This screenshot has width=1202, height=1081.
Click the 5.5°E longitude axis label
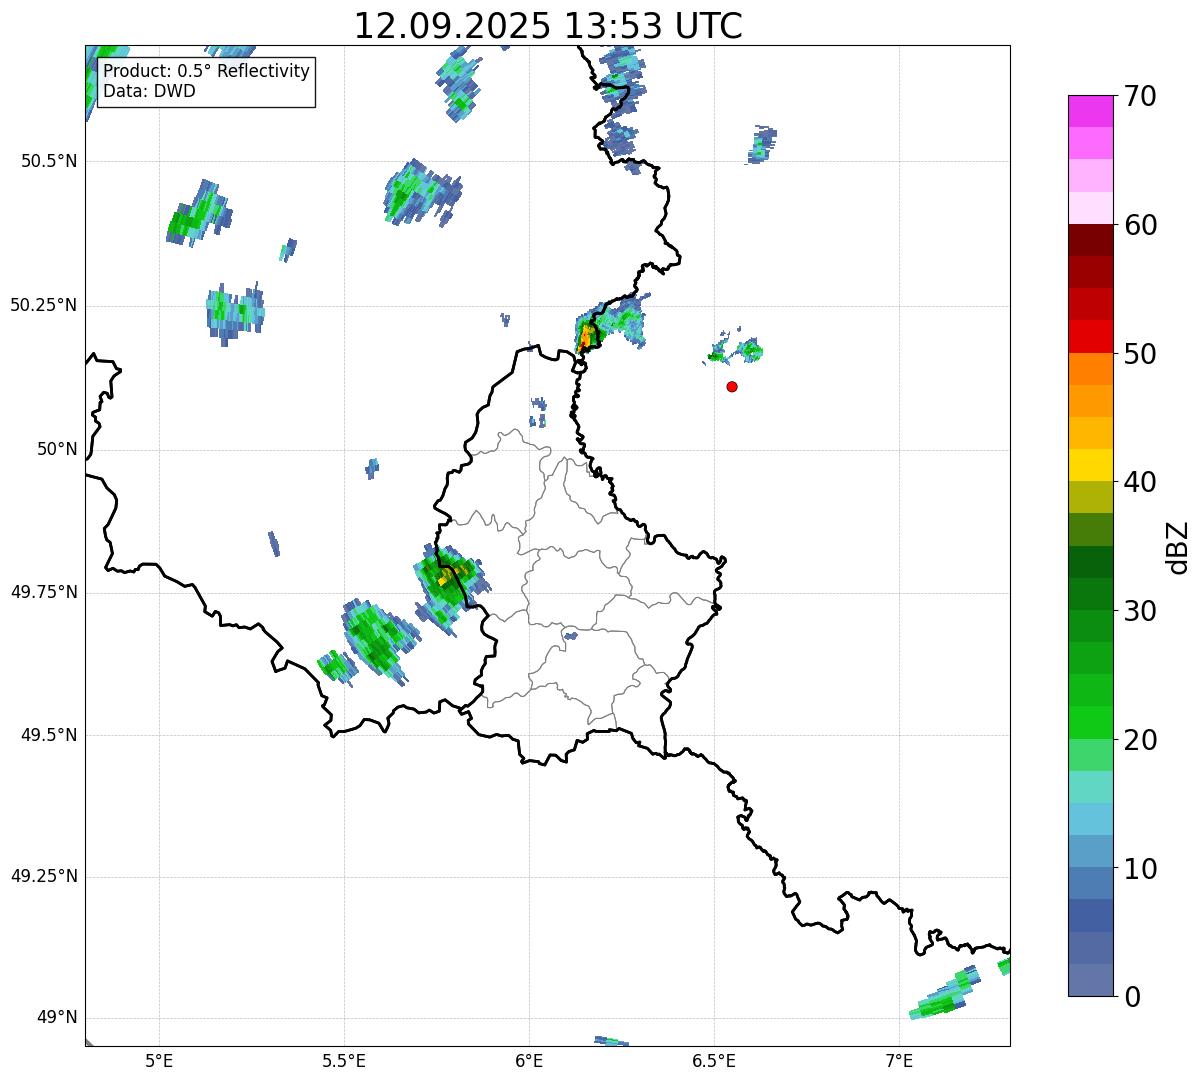344,1060
